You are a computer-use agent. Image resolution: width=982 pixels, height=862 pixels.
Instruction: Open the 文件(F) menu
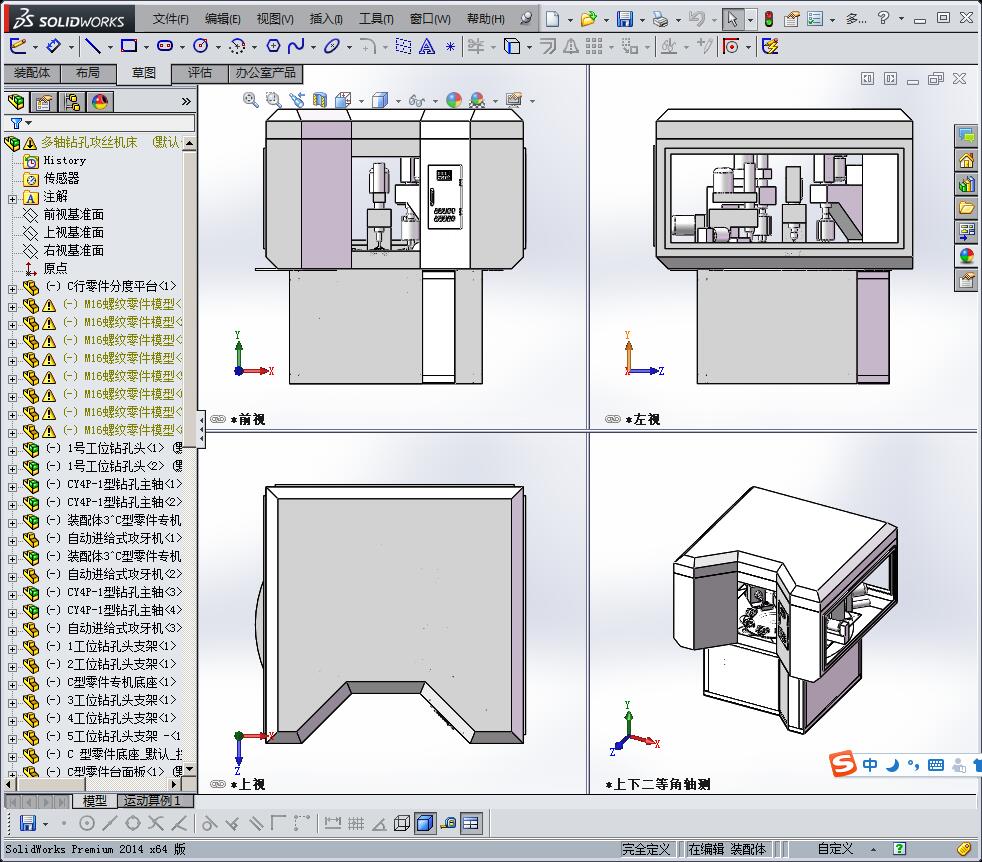170,19
